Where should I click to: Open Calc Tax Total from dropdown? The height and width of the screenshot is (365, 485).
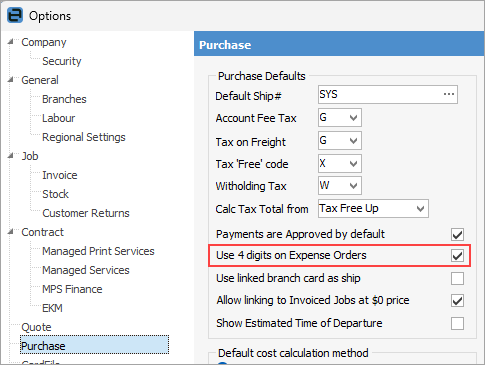[420, 209]
